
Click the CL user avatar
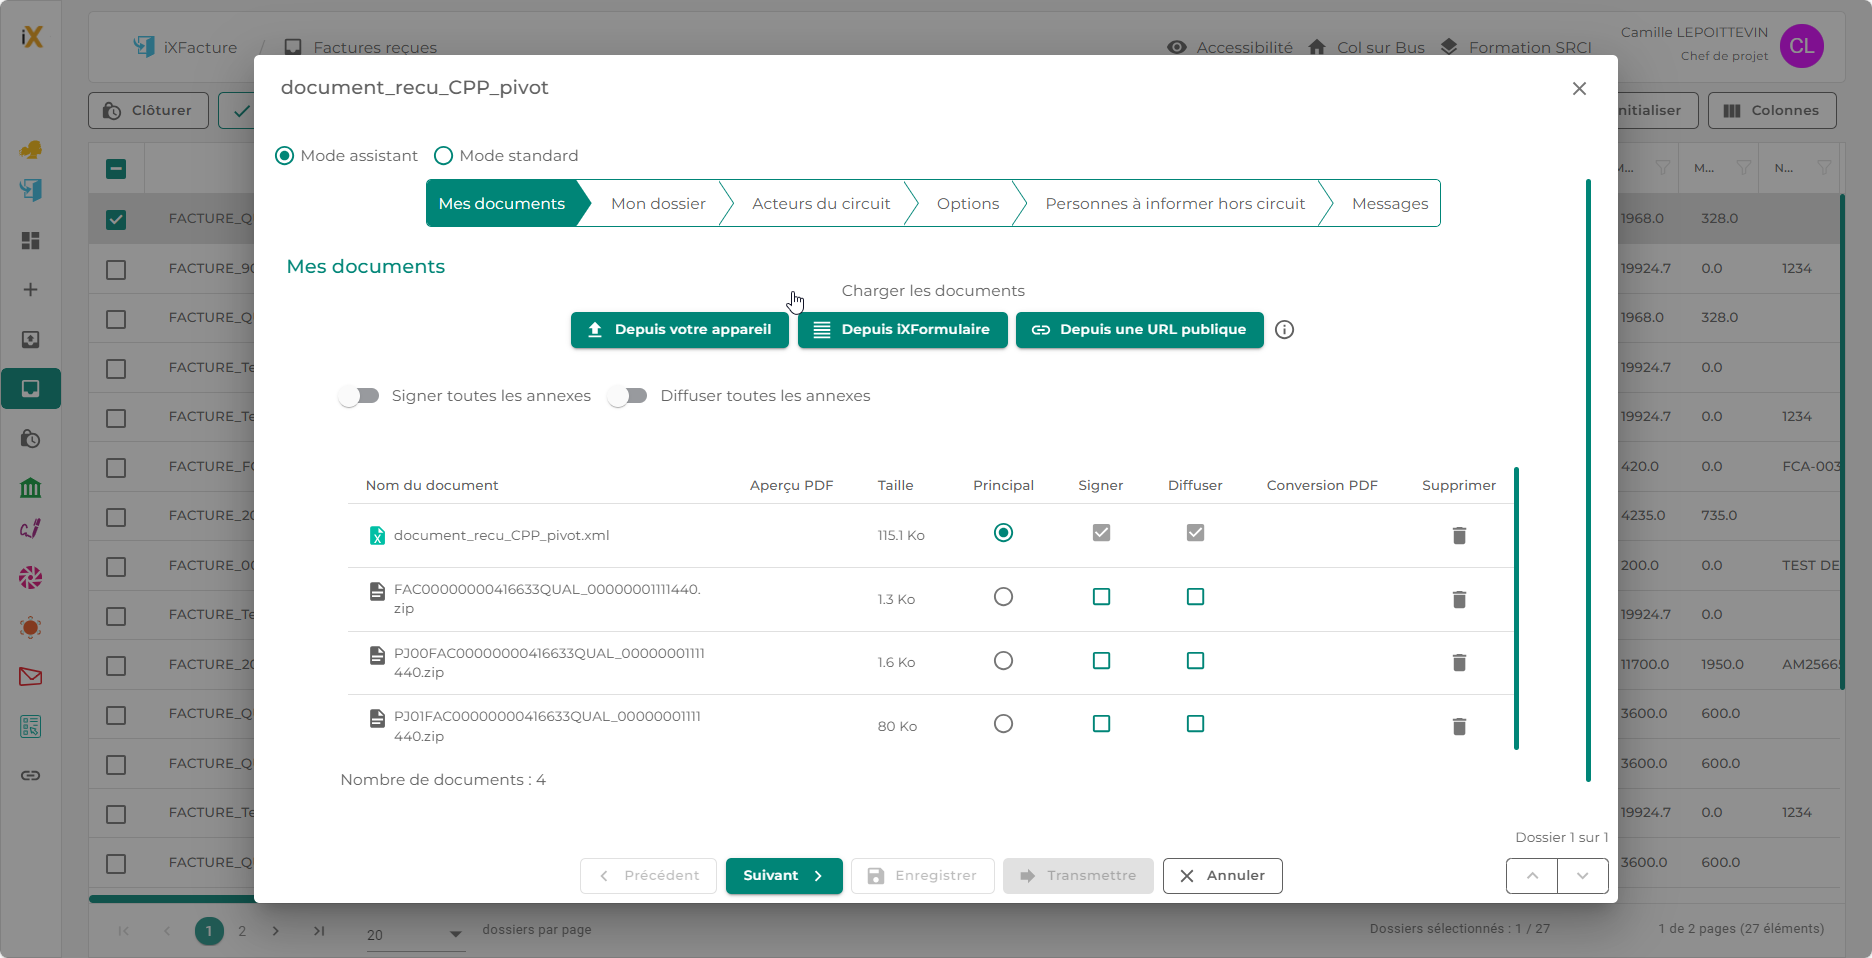[1801, 46]
